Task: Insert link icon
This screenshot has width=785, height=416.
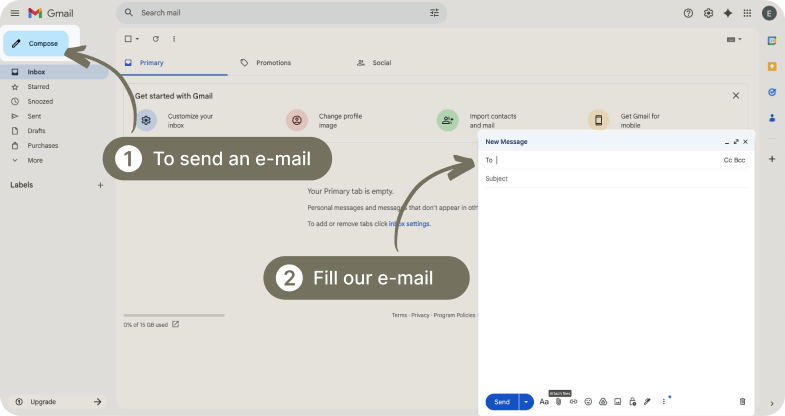Action: pos(573,401)
